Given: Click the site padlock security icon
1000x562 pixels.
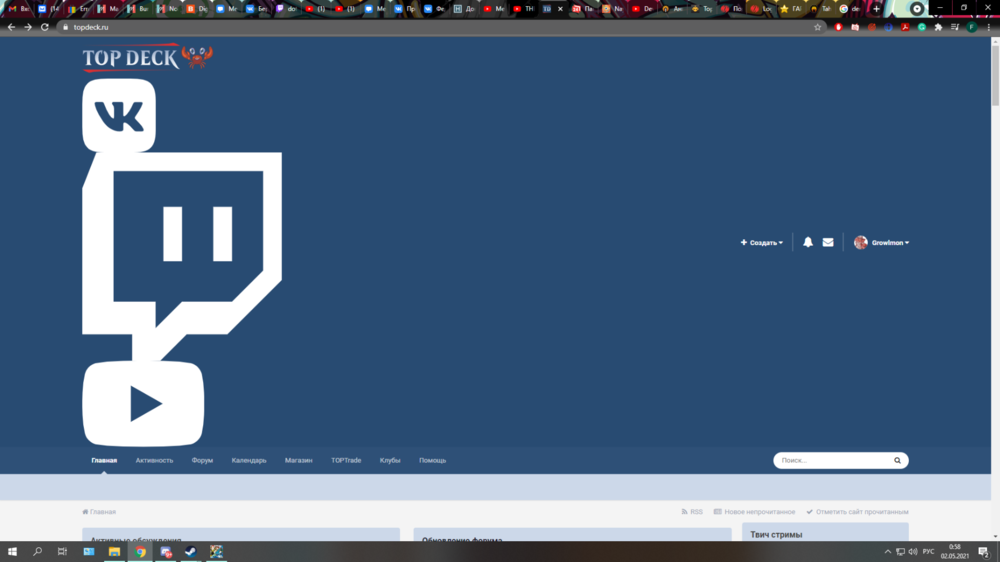Looking at the screenshot, I should point(65,27).
